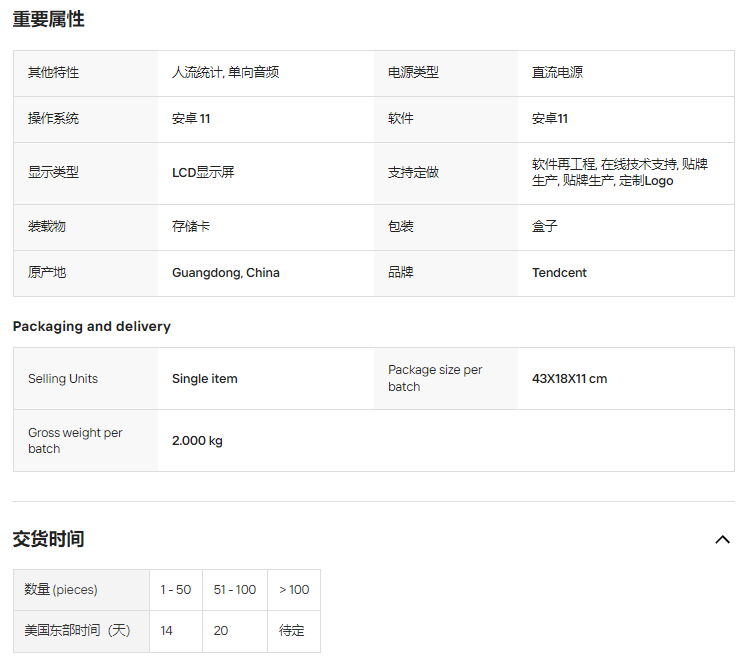Click the 软件 label cell
This screenshot has width=754, height=666.
pyautogui.click(x=446, y=119)
